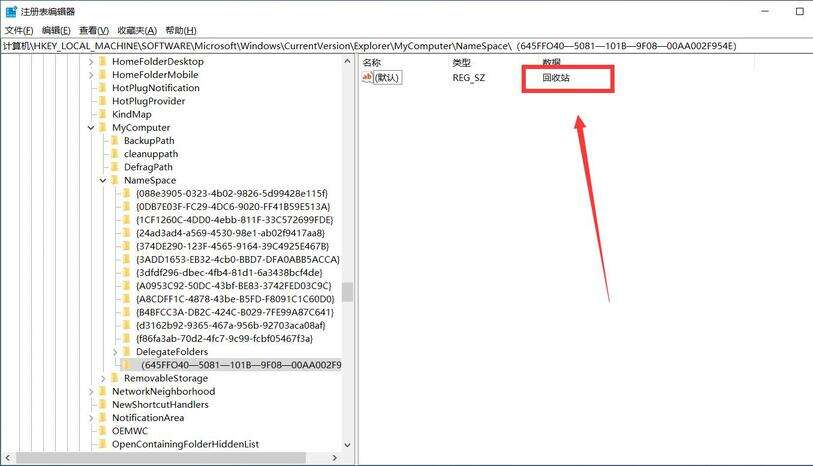Expand the NetworkNeighborhood key
This screenshot has width=813, height=466.
[x=91, y=391]
